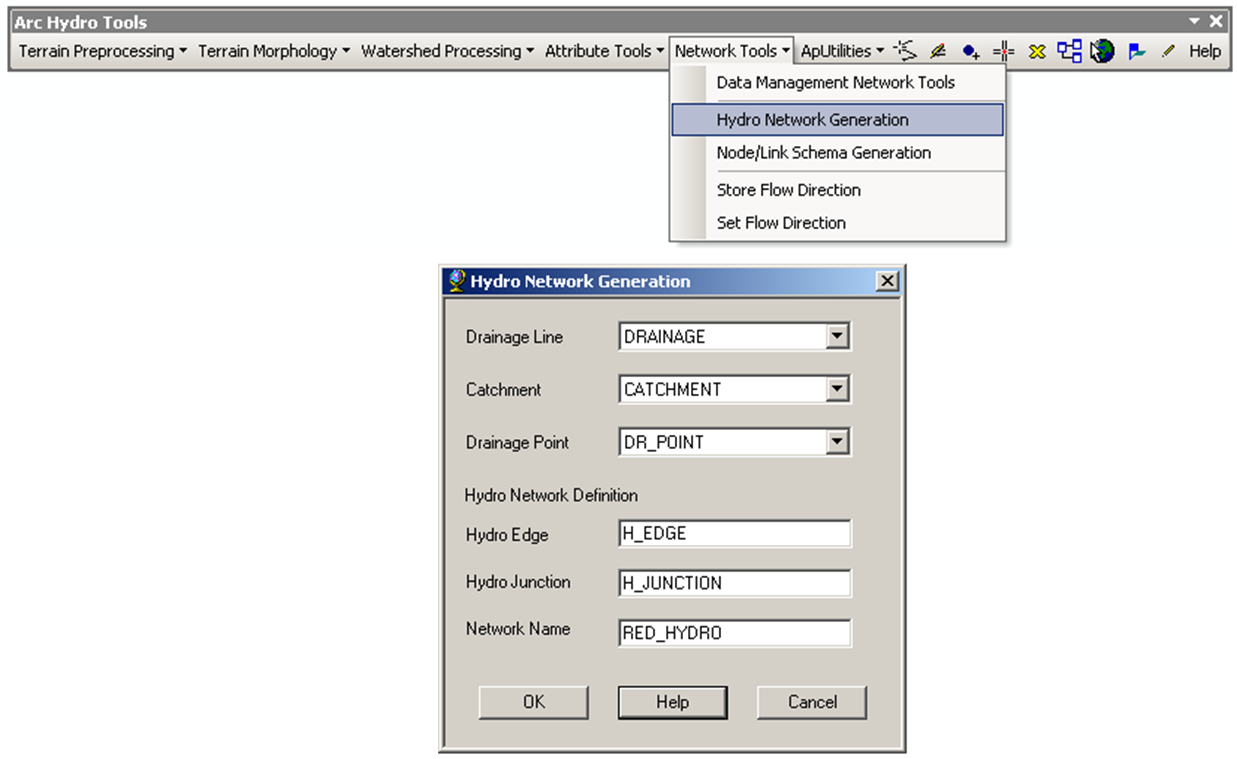Viewport: 1237px width, 759px height.
Task: Select the yellow pencil icon
Action: coord(1167,51)
